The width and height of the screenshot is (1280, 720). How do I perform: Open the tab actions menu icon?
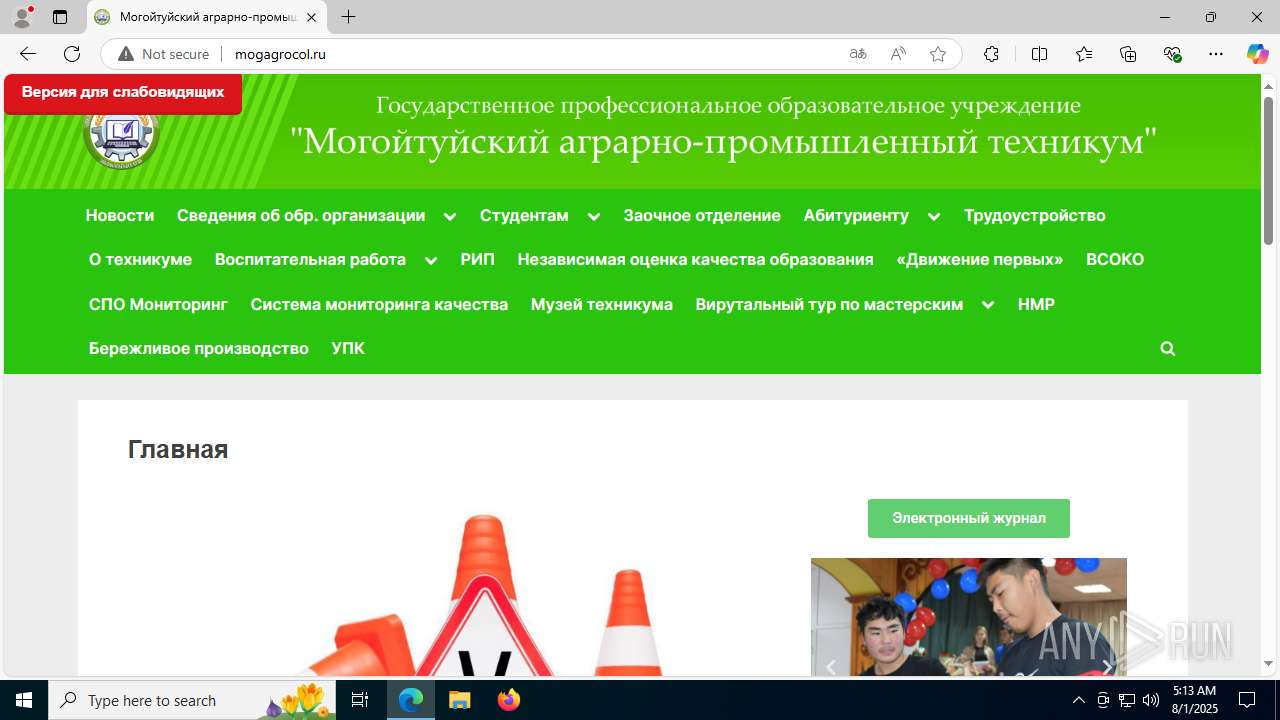pyautogui.click(x=60, y=17)
